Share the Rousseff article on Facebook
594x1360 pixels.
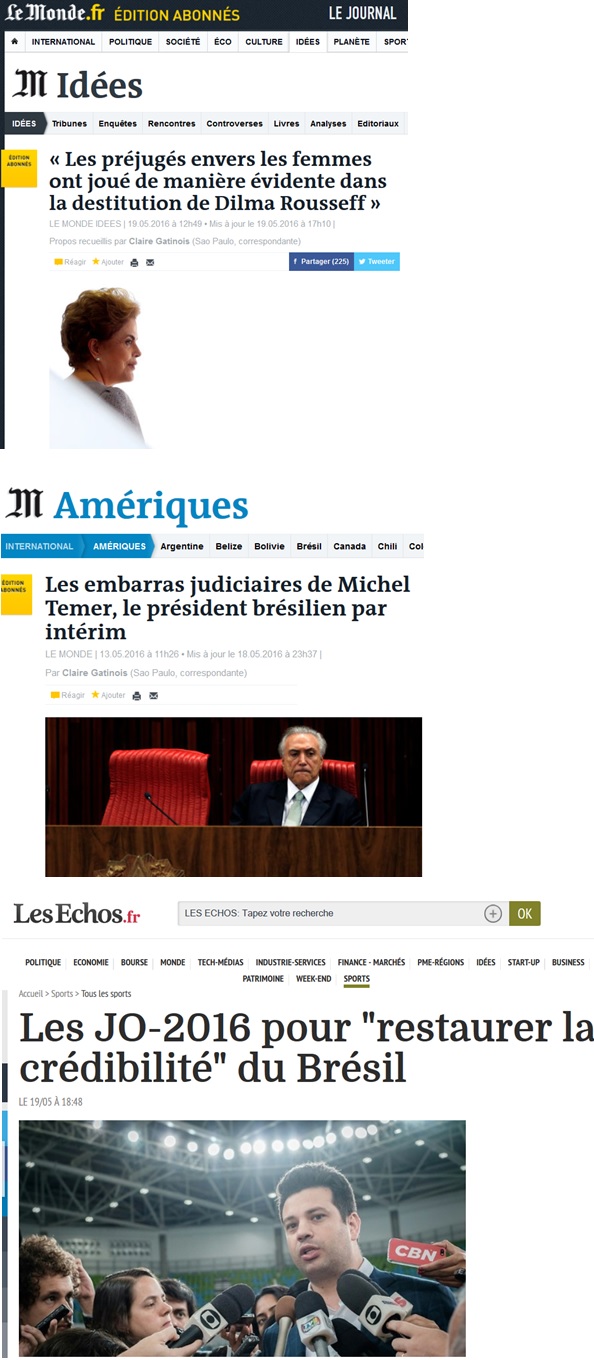(322, 262)
